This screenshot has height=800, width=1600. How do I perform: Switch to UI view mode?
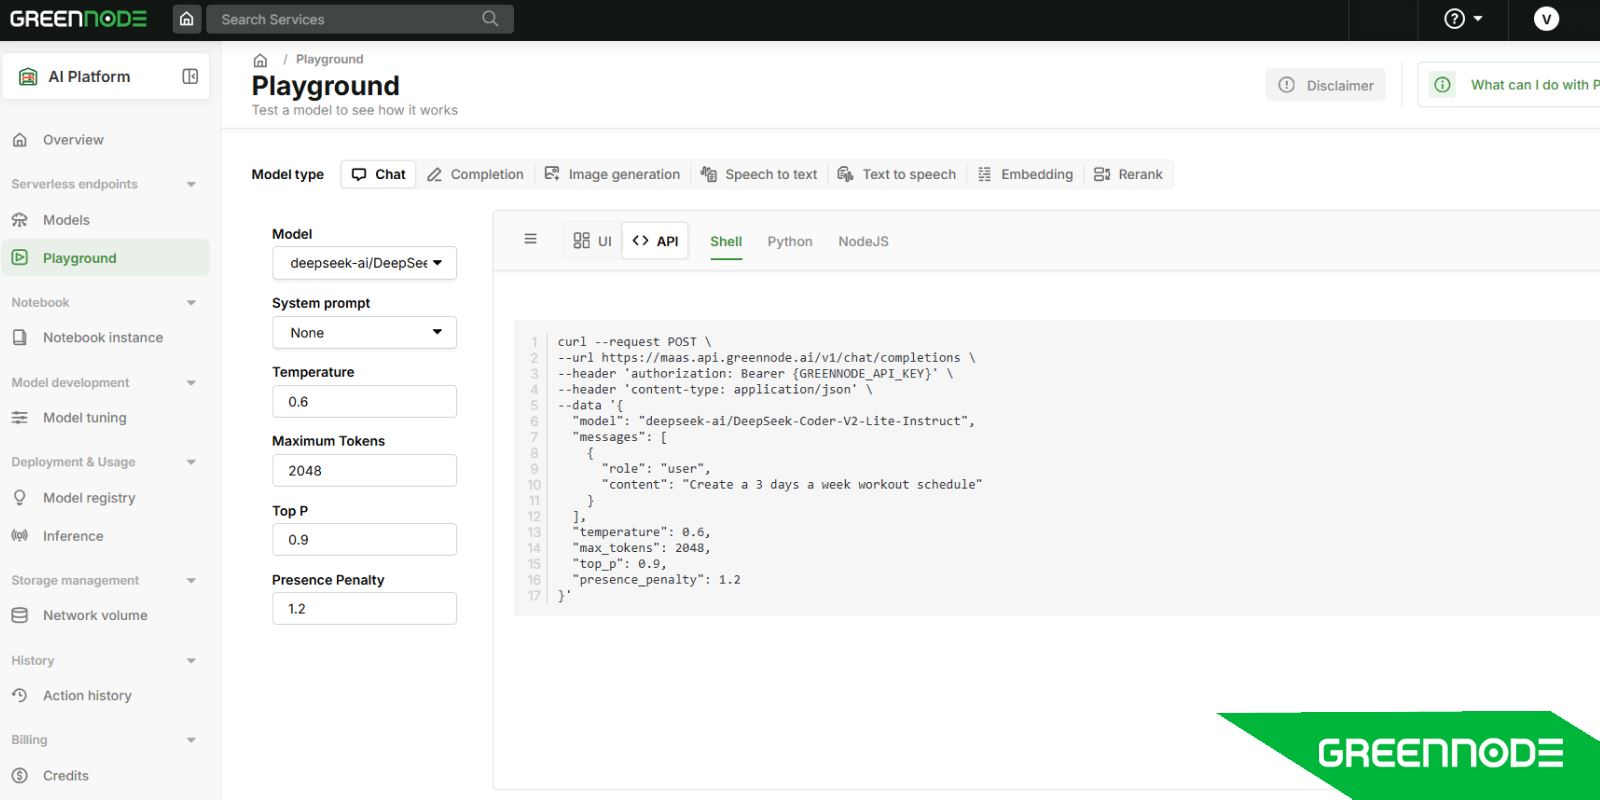coord(592,241)
